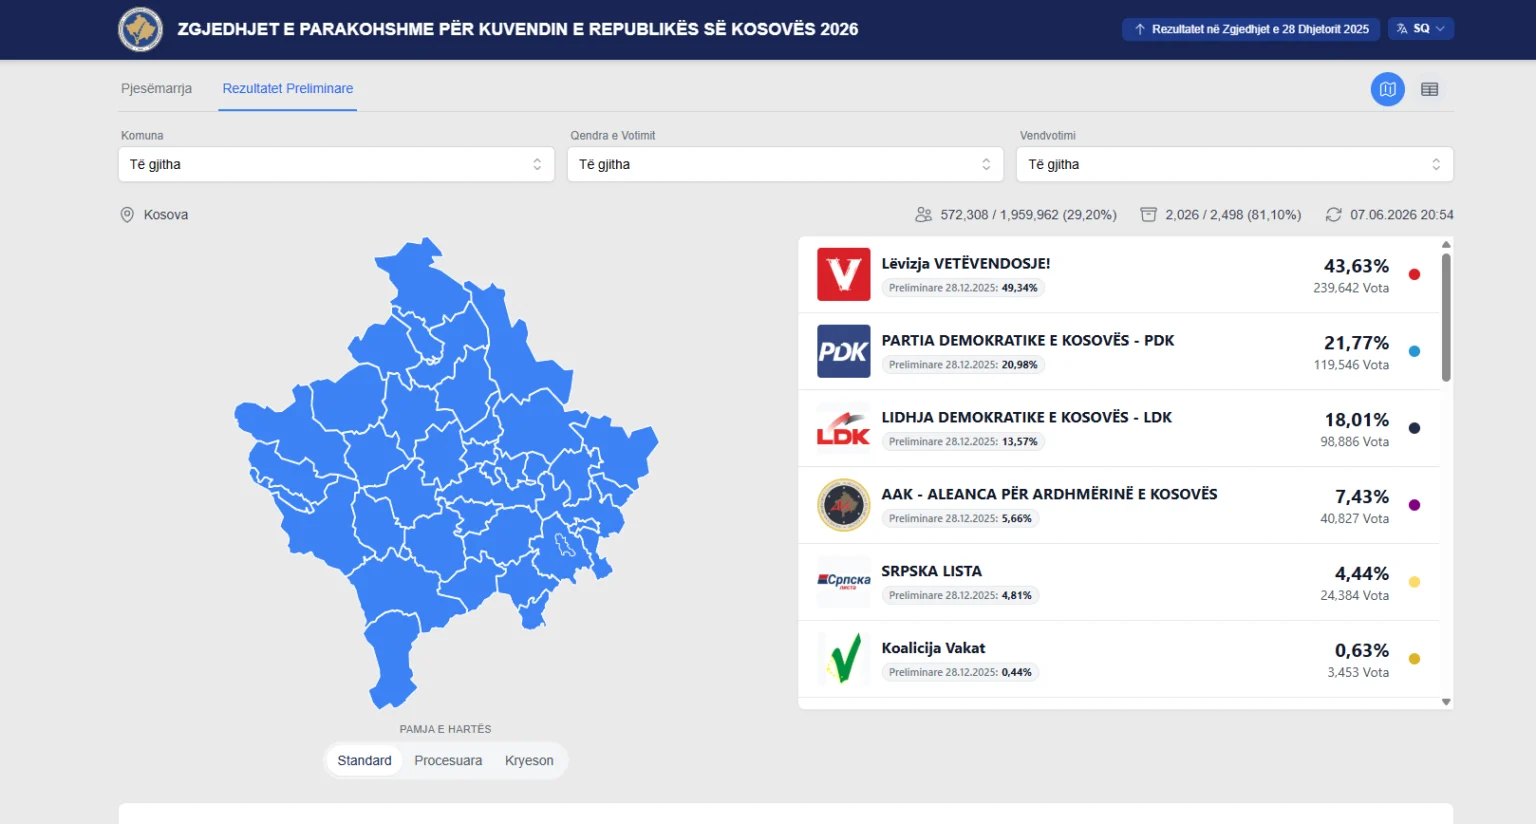Screen dimensions: 1536x824
Task: Click the party list scroll up arrow
Action: click(1446, 244)
